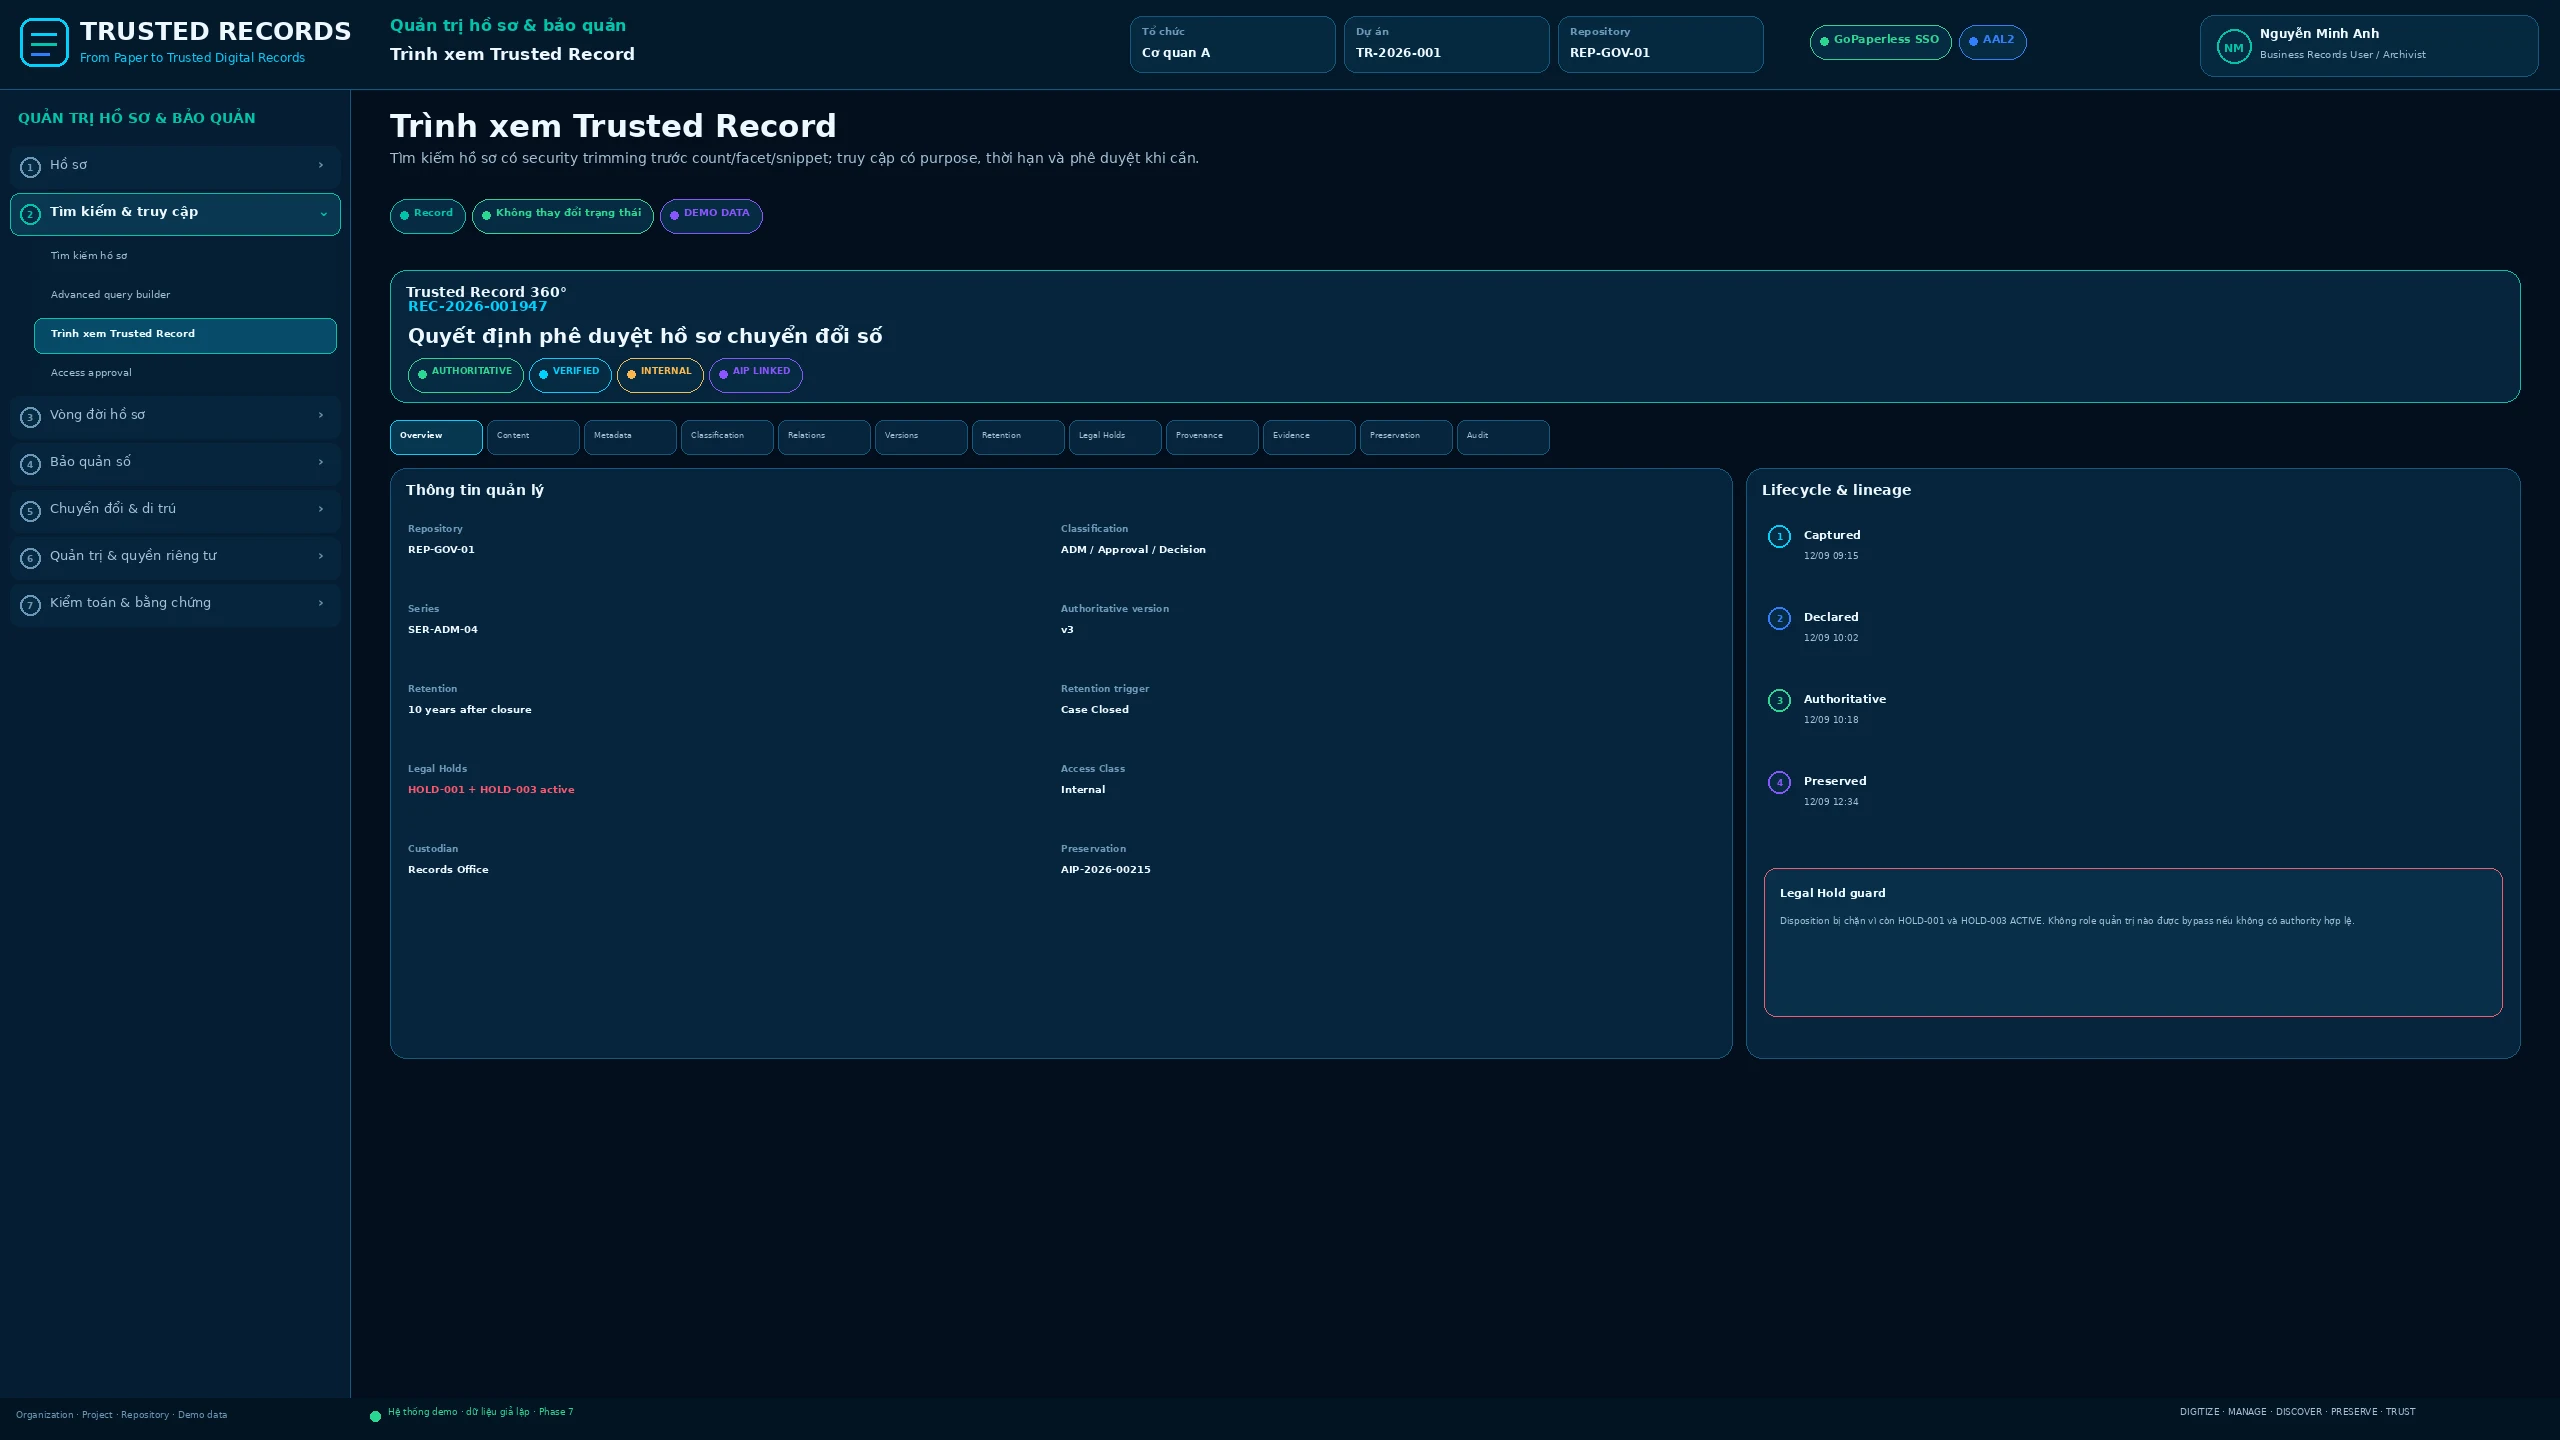Click the Authoritative step 3 lifecycle marker
Viewport: 2560px width, 1440px height.
coord(1779,700)
